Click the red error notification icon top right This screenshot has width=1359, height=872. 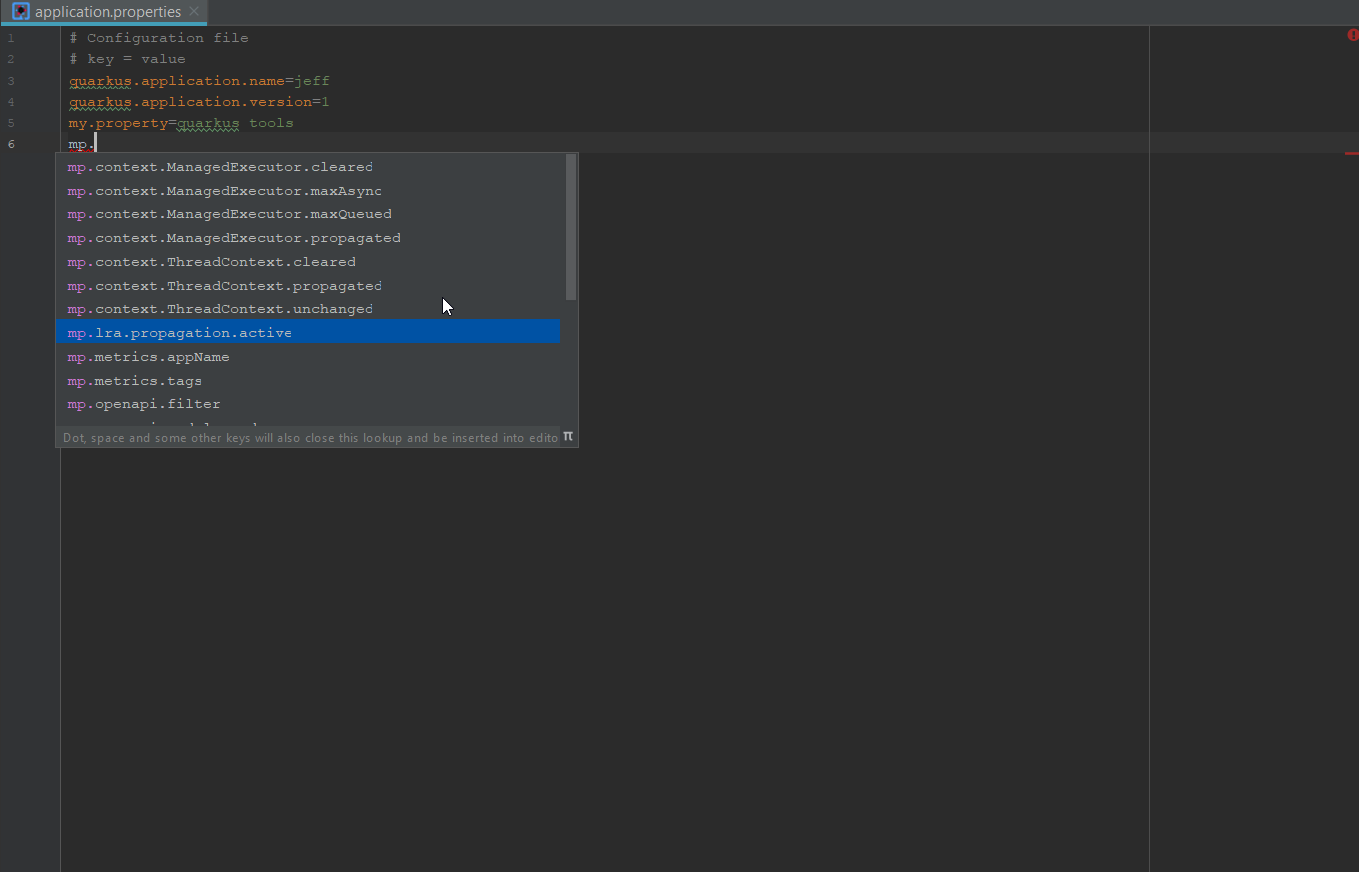pyautogui.click(x=1351, y=33)
